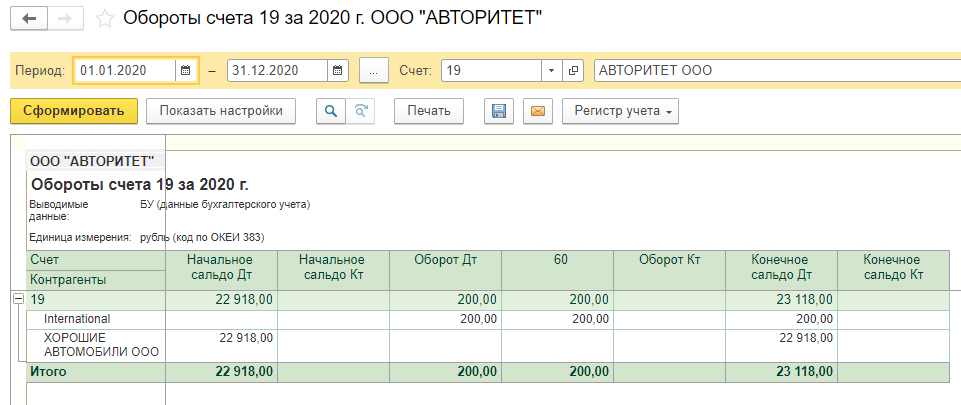Click the find next icon
961x405 pixels.
[360, 111]
